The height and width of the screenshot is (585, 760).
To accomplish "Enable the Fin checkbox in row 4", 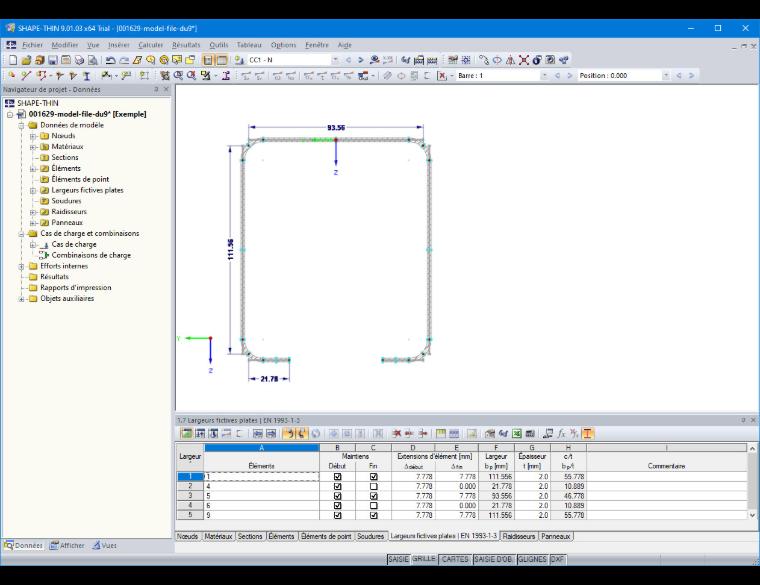I will [373, 506].
